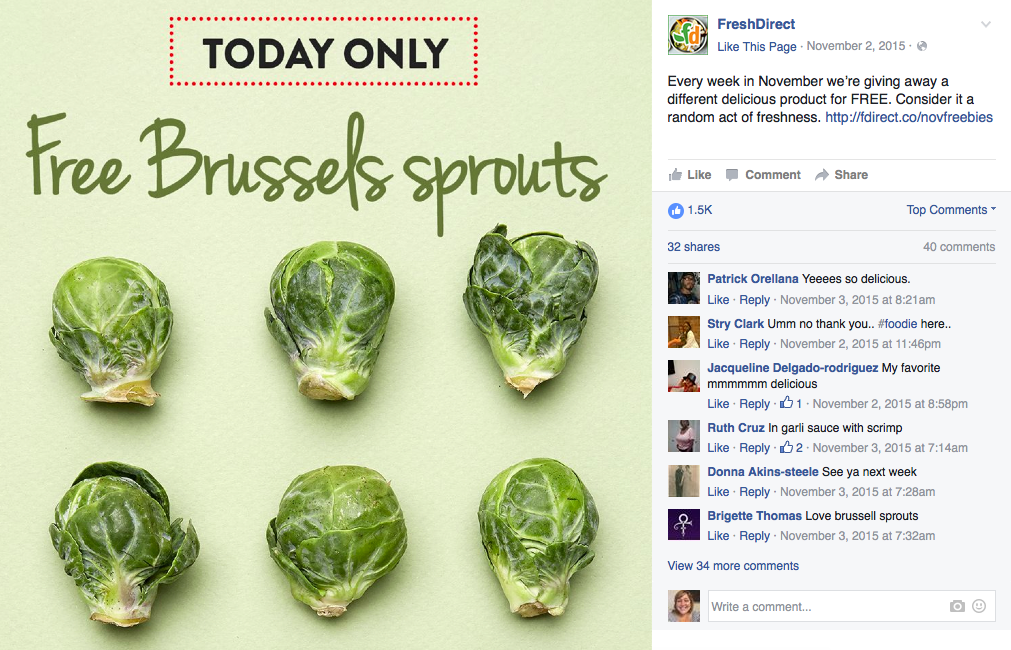Click the globe public audience icon
1011x650 pixels.
[922, 47]
